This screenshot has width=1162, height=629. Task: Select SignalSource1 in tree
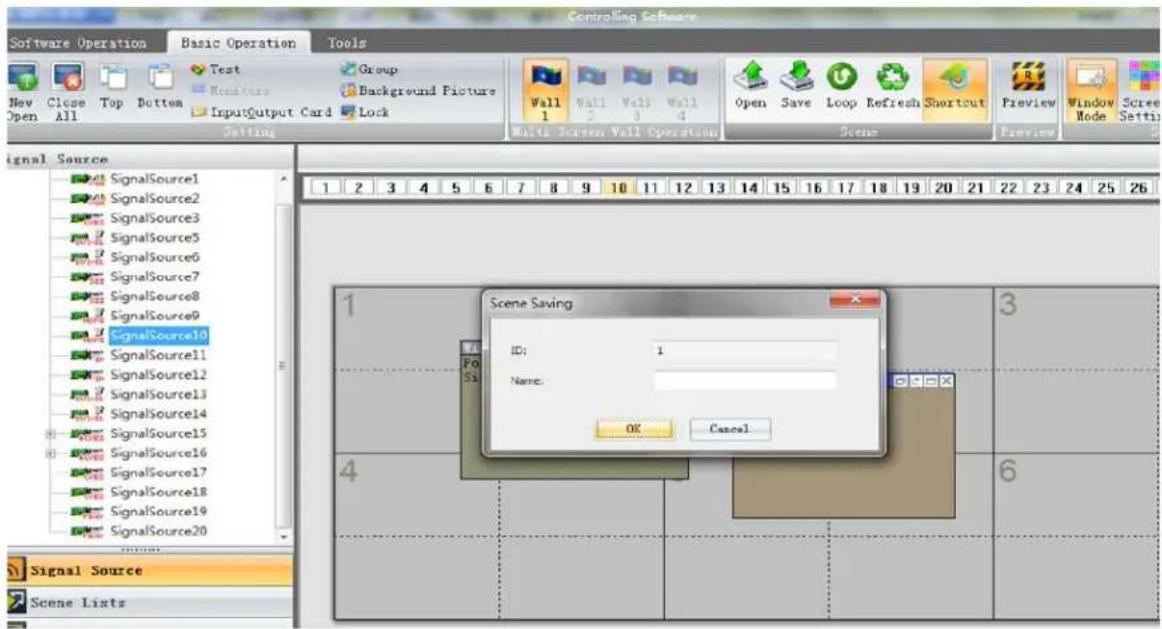tap(154, 179)
